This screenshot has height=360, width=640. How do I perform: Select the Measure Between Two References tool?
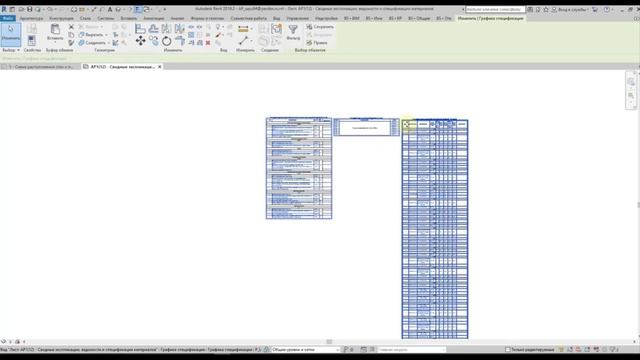tap(243, 40)
